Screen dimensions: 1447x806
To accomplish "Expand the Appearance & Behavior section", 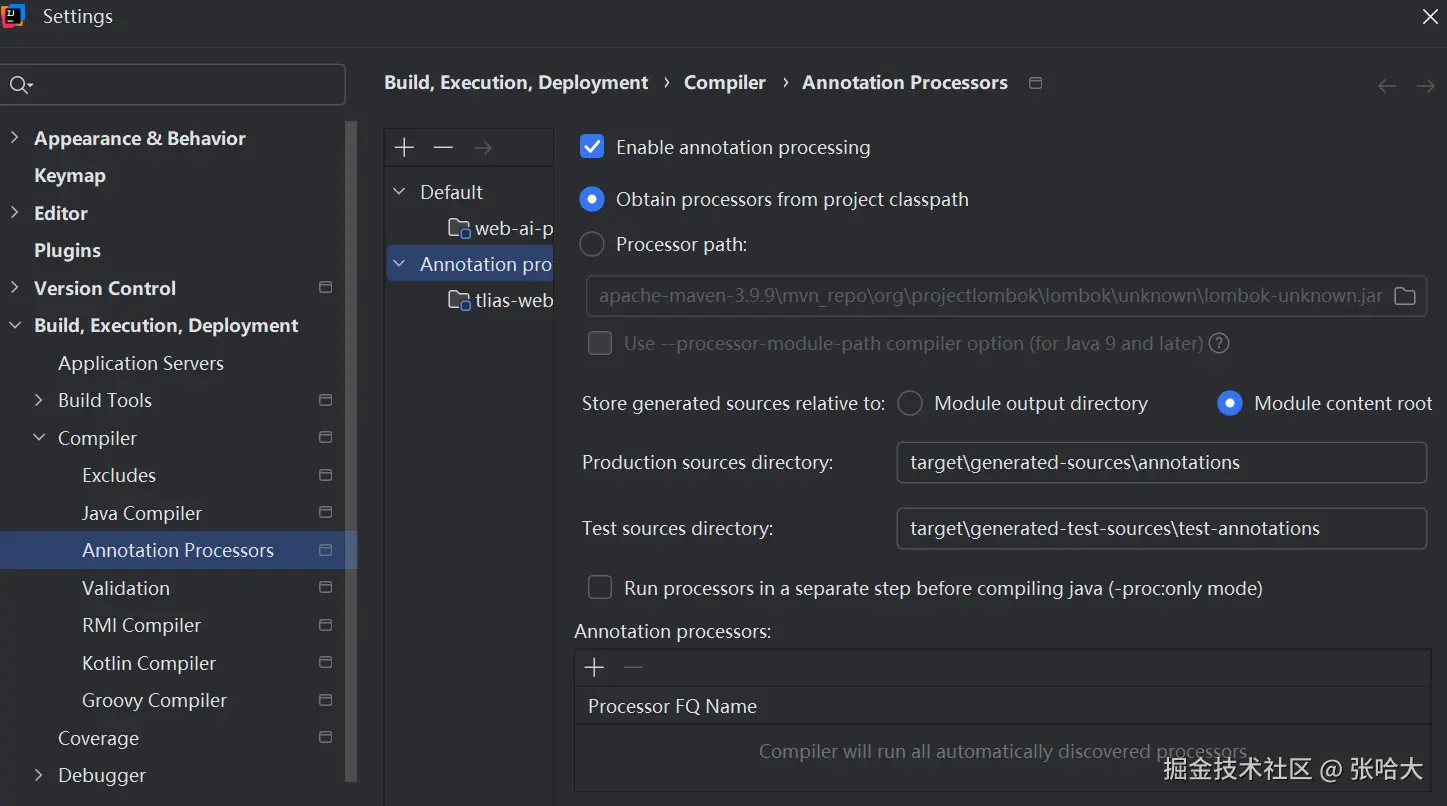I will pyautogui.click(x=14, y=138).
